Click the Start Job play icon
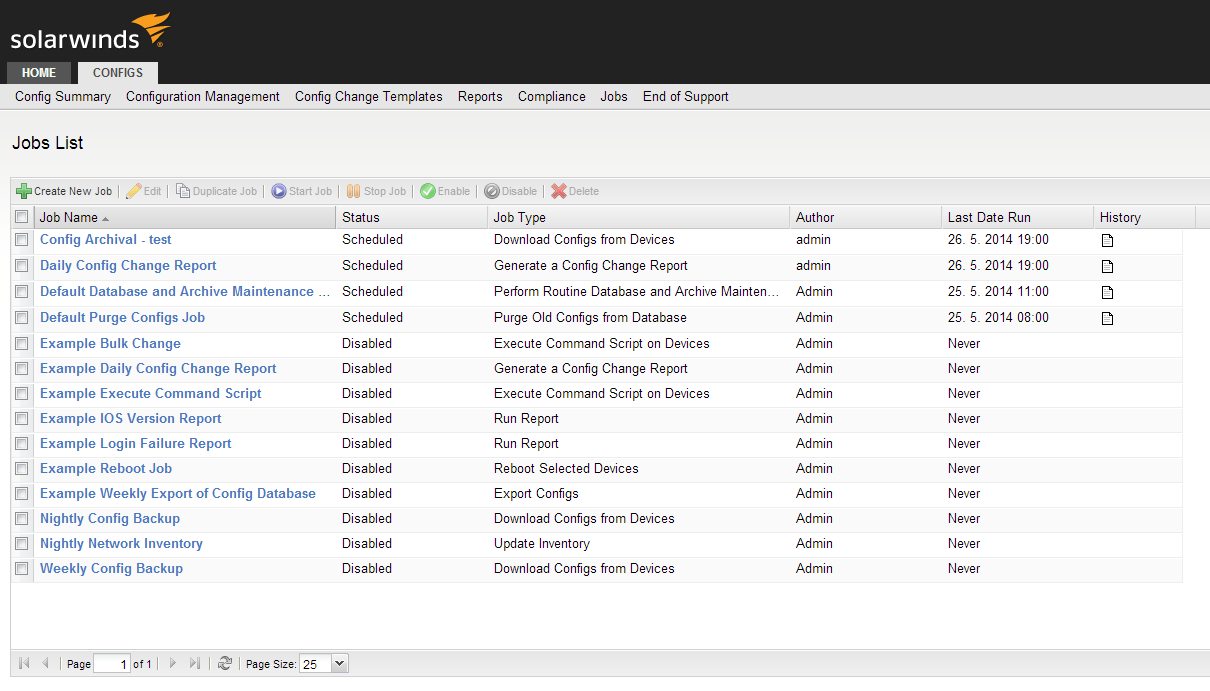The height and width of the screenshot is (691, 1210). 279,191
